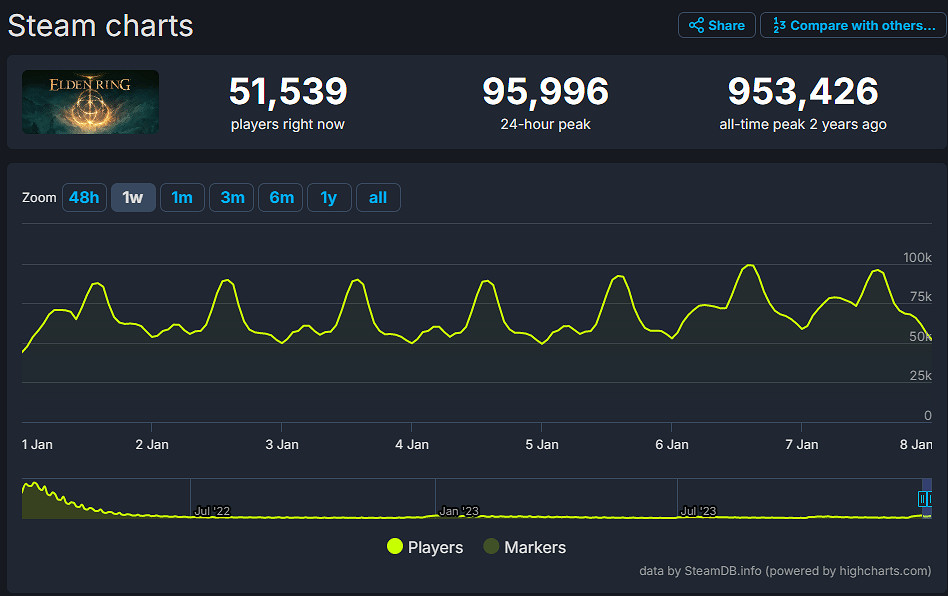
Task: Toggle the Markers series label in legend
Action: tap(535, 547)
